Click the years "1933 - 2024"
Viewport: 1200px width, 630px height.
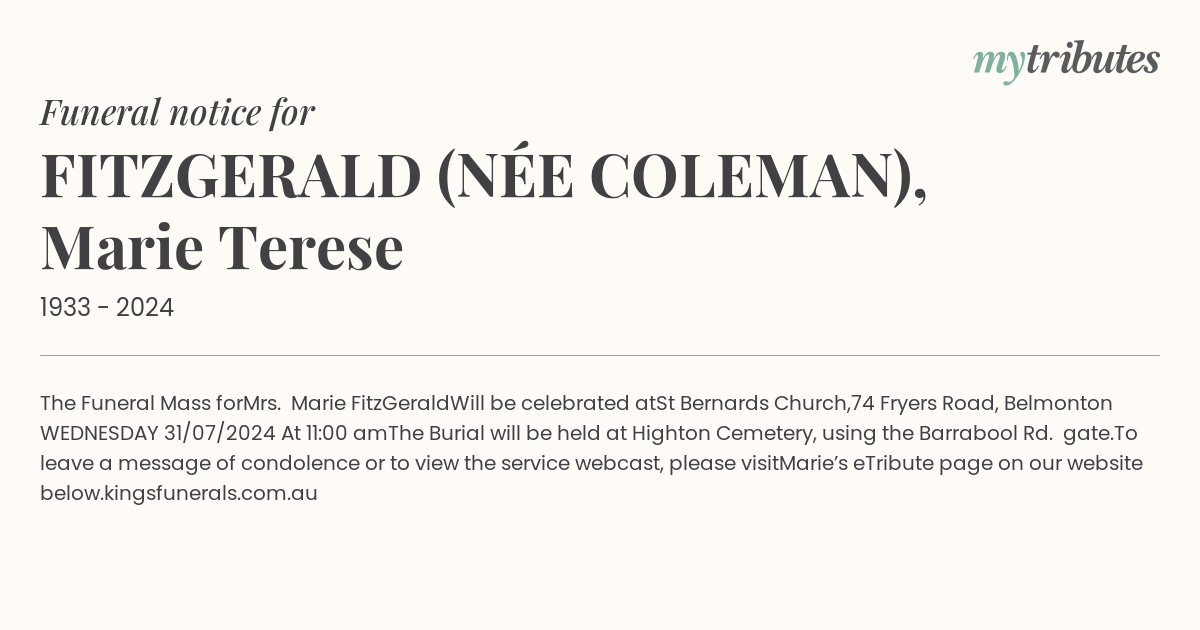(x=107, y=308)
